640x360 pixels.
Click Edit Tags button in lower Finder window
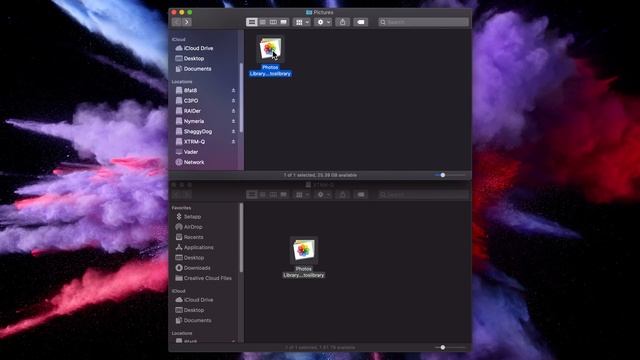click(x=361, y=195)
